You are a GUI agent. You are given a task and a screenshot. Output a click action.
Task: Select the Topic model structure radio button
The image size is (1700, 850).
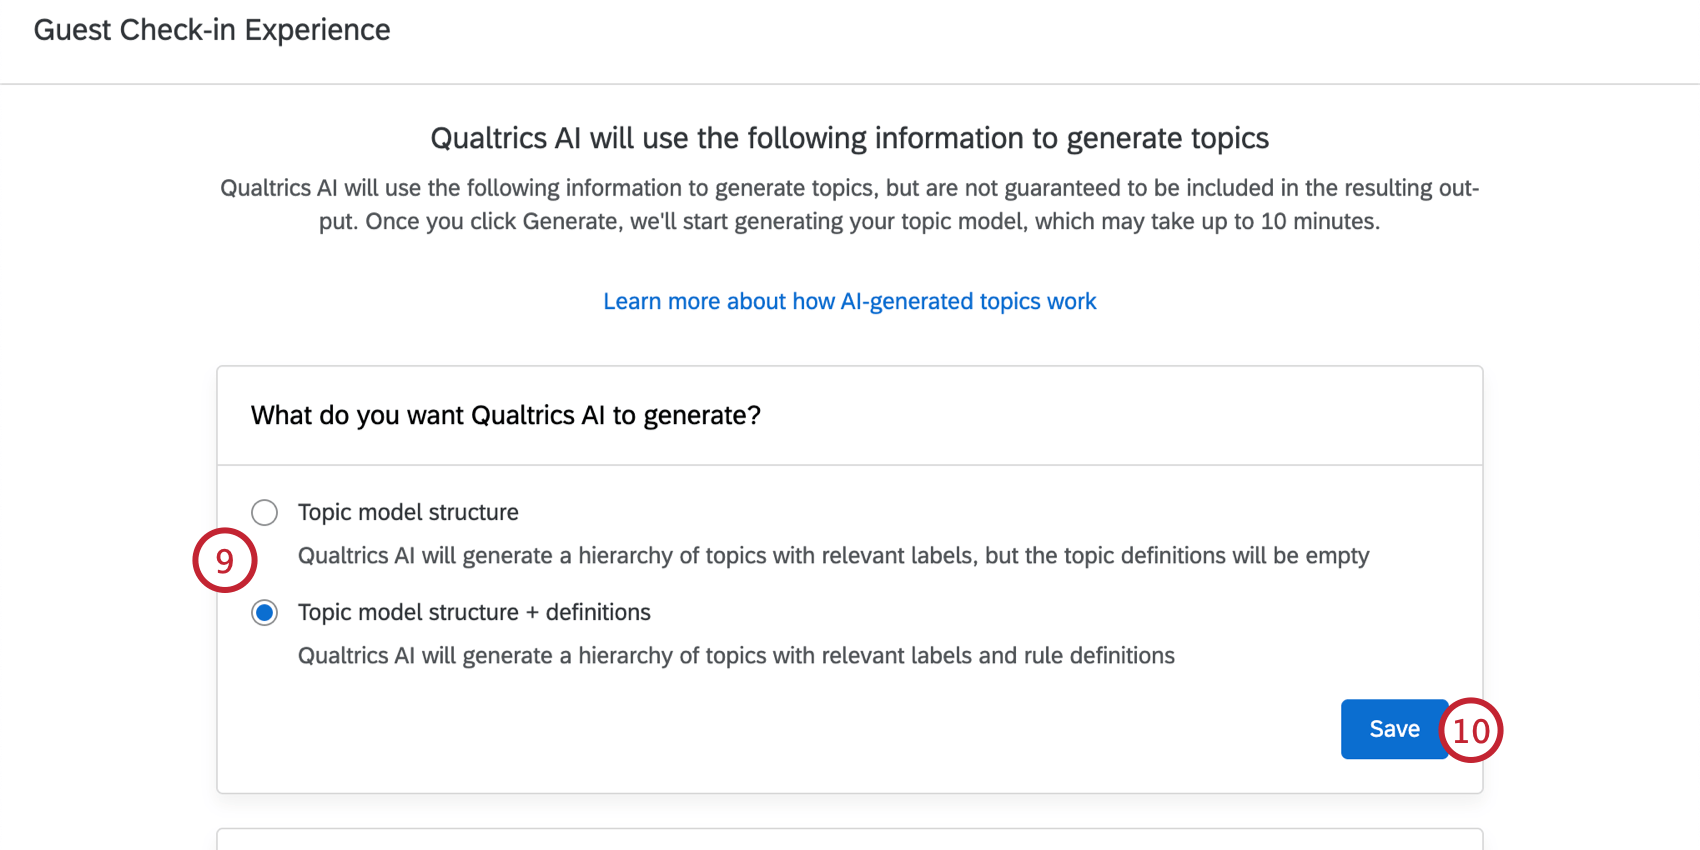tap(264, 513)
